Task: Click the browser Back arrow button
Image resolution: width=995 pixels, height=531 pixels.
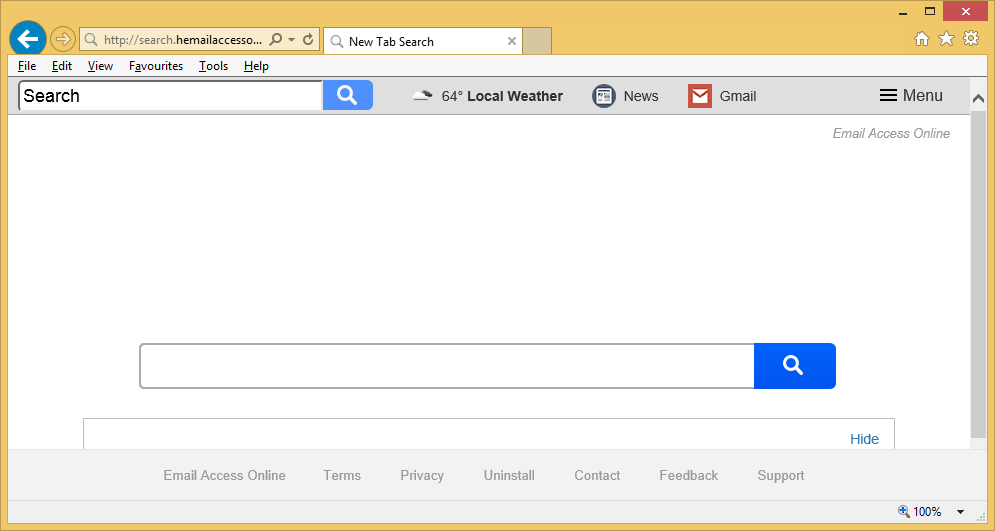Action: (28, 40)
